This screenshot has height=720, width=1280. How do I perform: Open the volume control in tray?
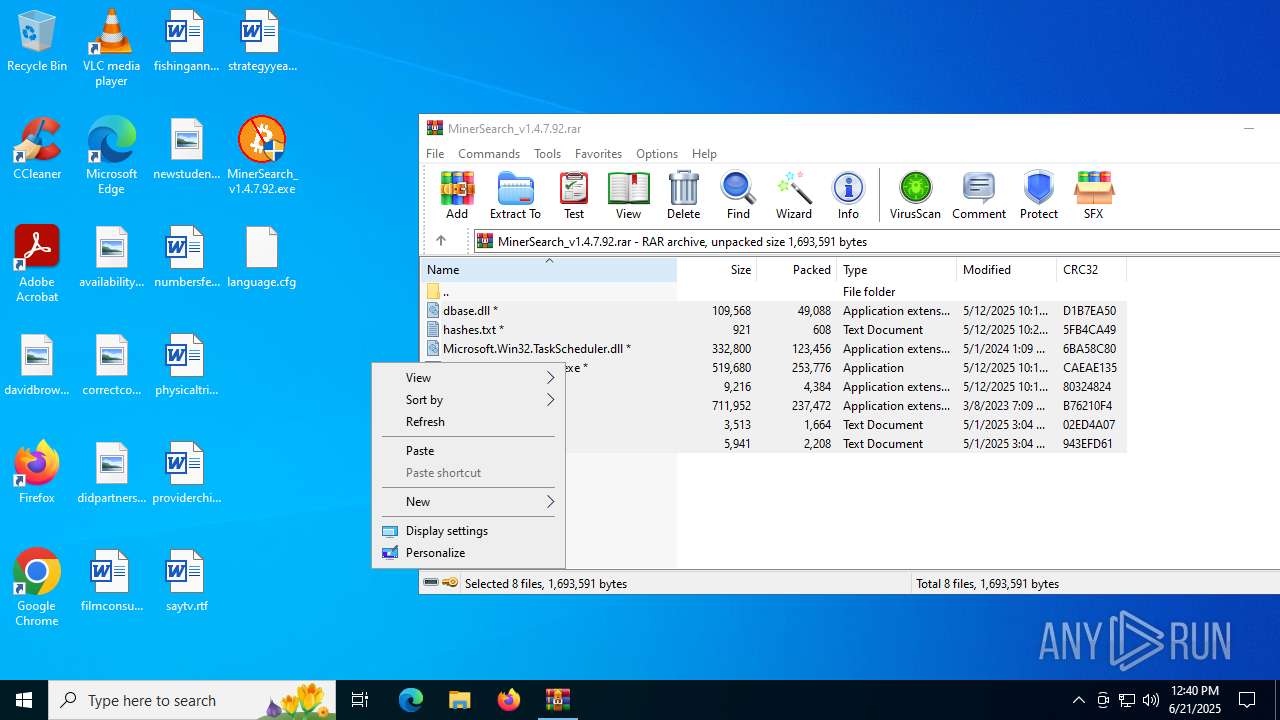1151,700
